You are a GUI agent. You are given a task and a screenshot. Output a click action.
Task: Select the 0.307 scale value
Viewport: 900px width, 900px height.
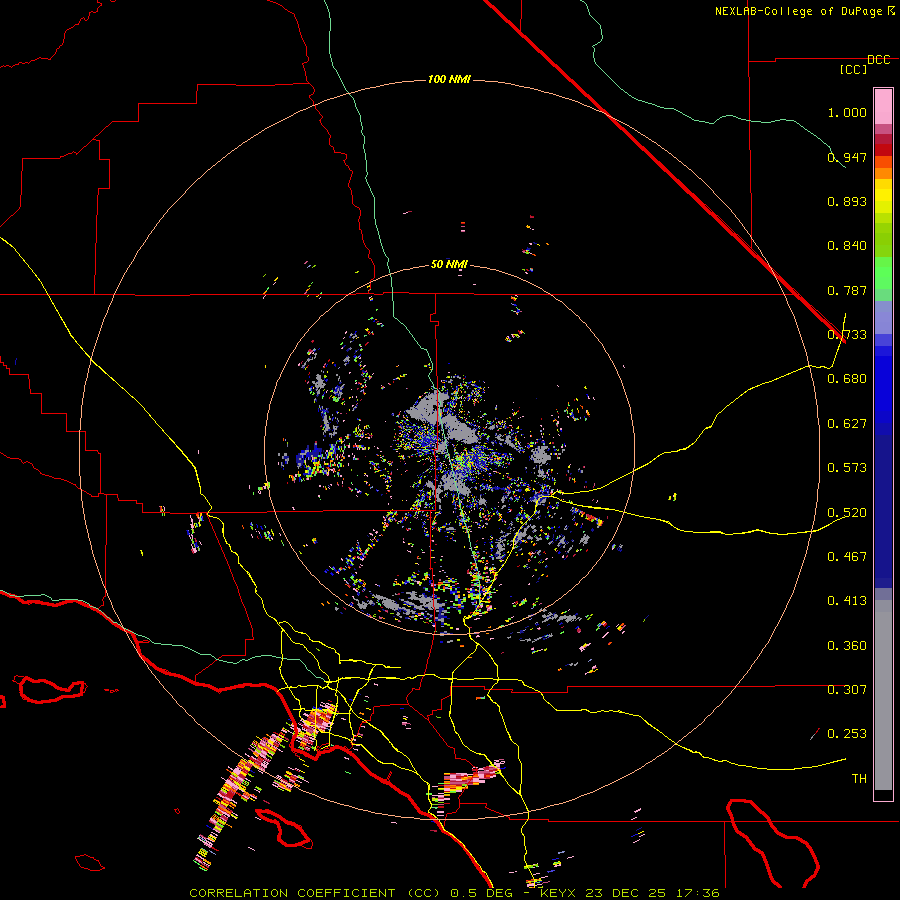847,690
